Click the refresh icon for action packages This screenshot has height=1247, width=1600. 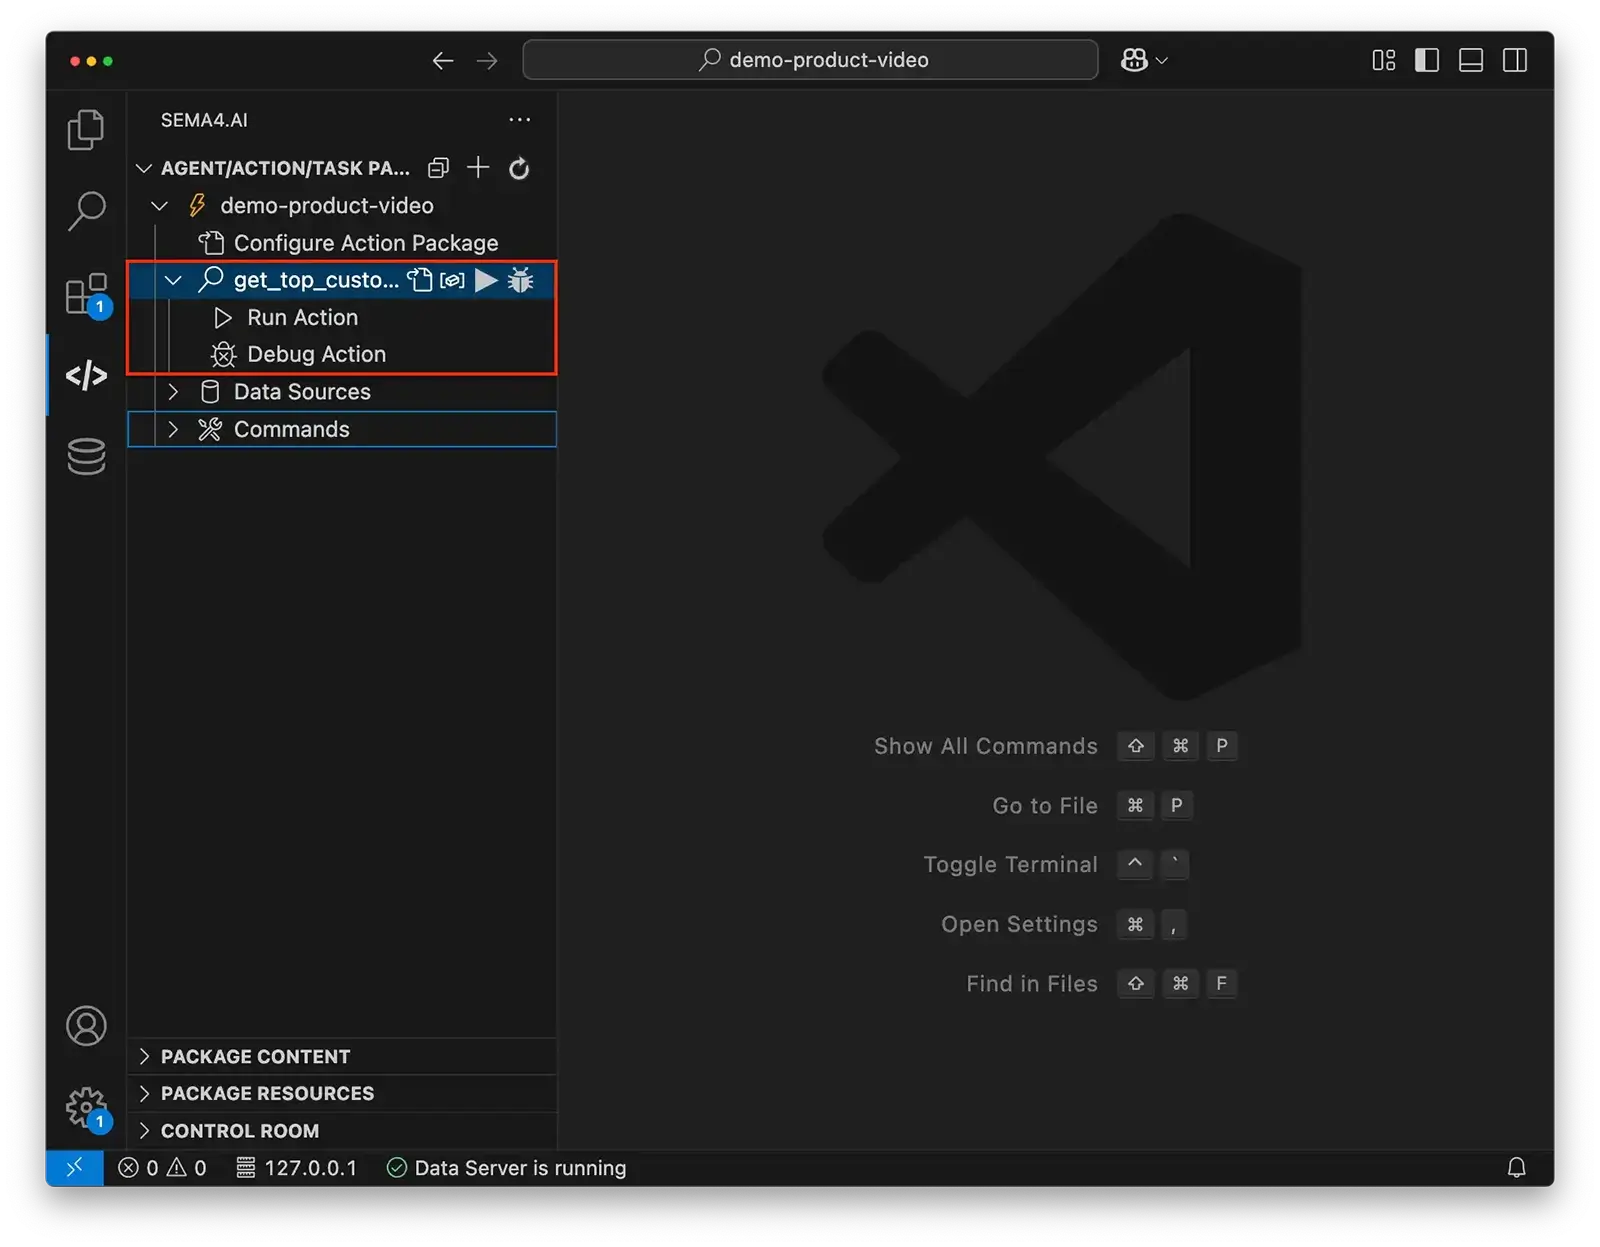click(x=519, y=168)
